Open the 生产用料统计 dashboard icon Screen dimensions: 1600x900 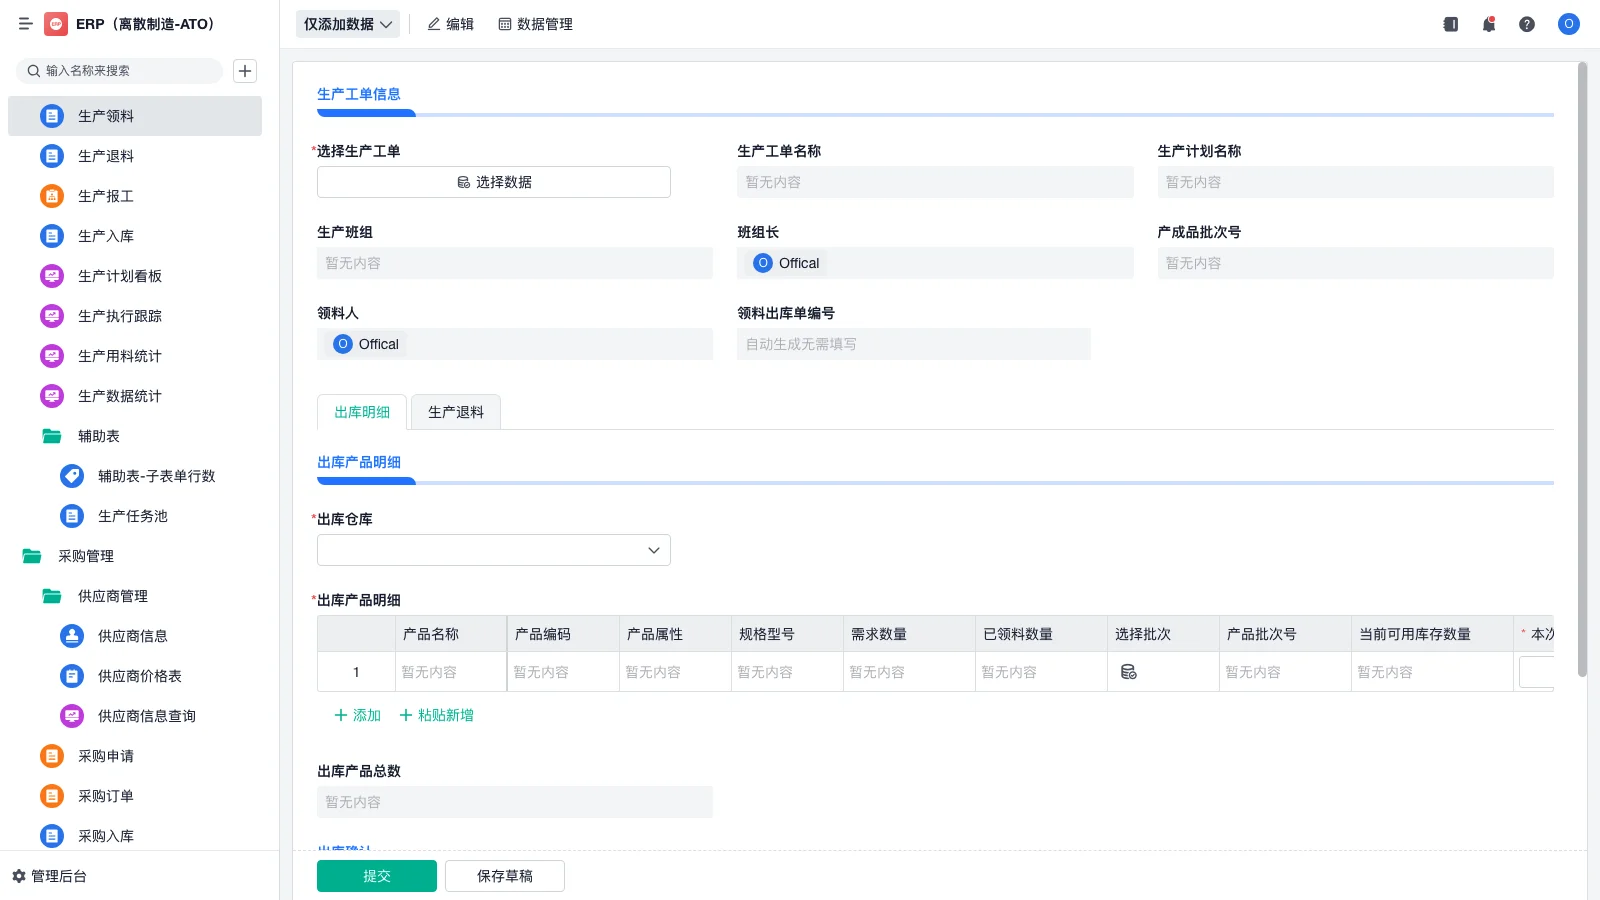(52, 356)
